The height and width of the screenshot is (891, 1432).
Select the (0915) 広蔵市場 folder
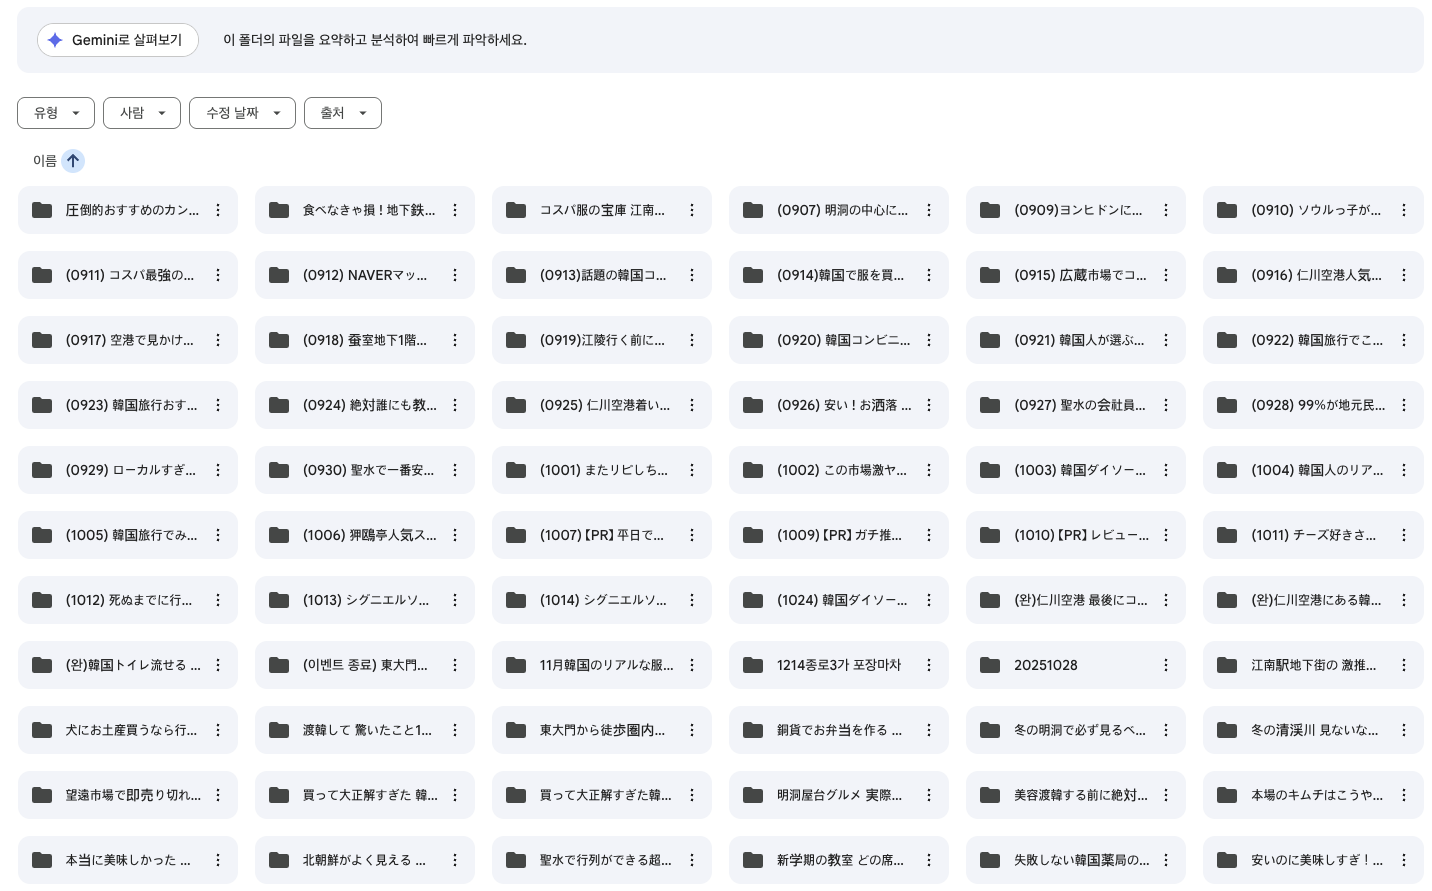point(1065,275)
